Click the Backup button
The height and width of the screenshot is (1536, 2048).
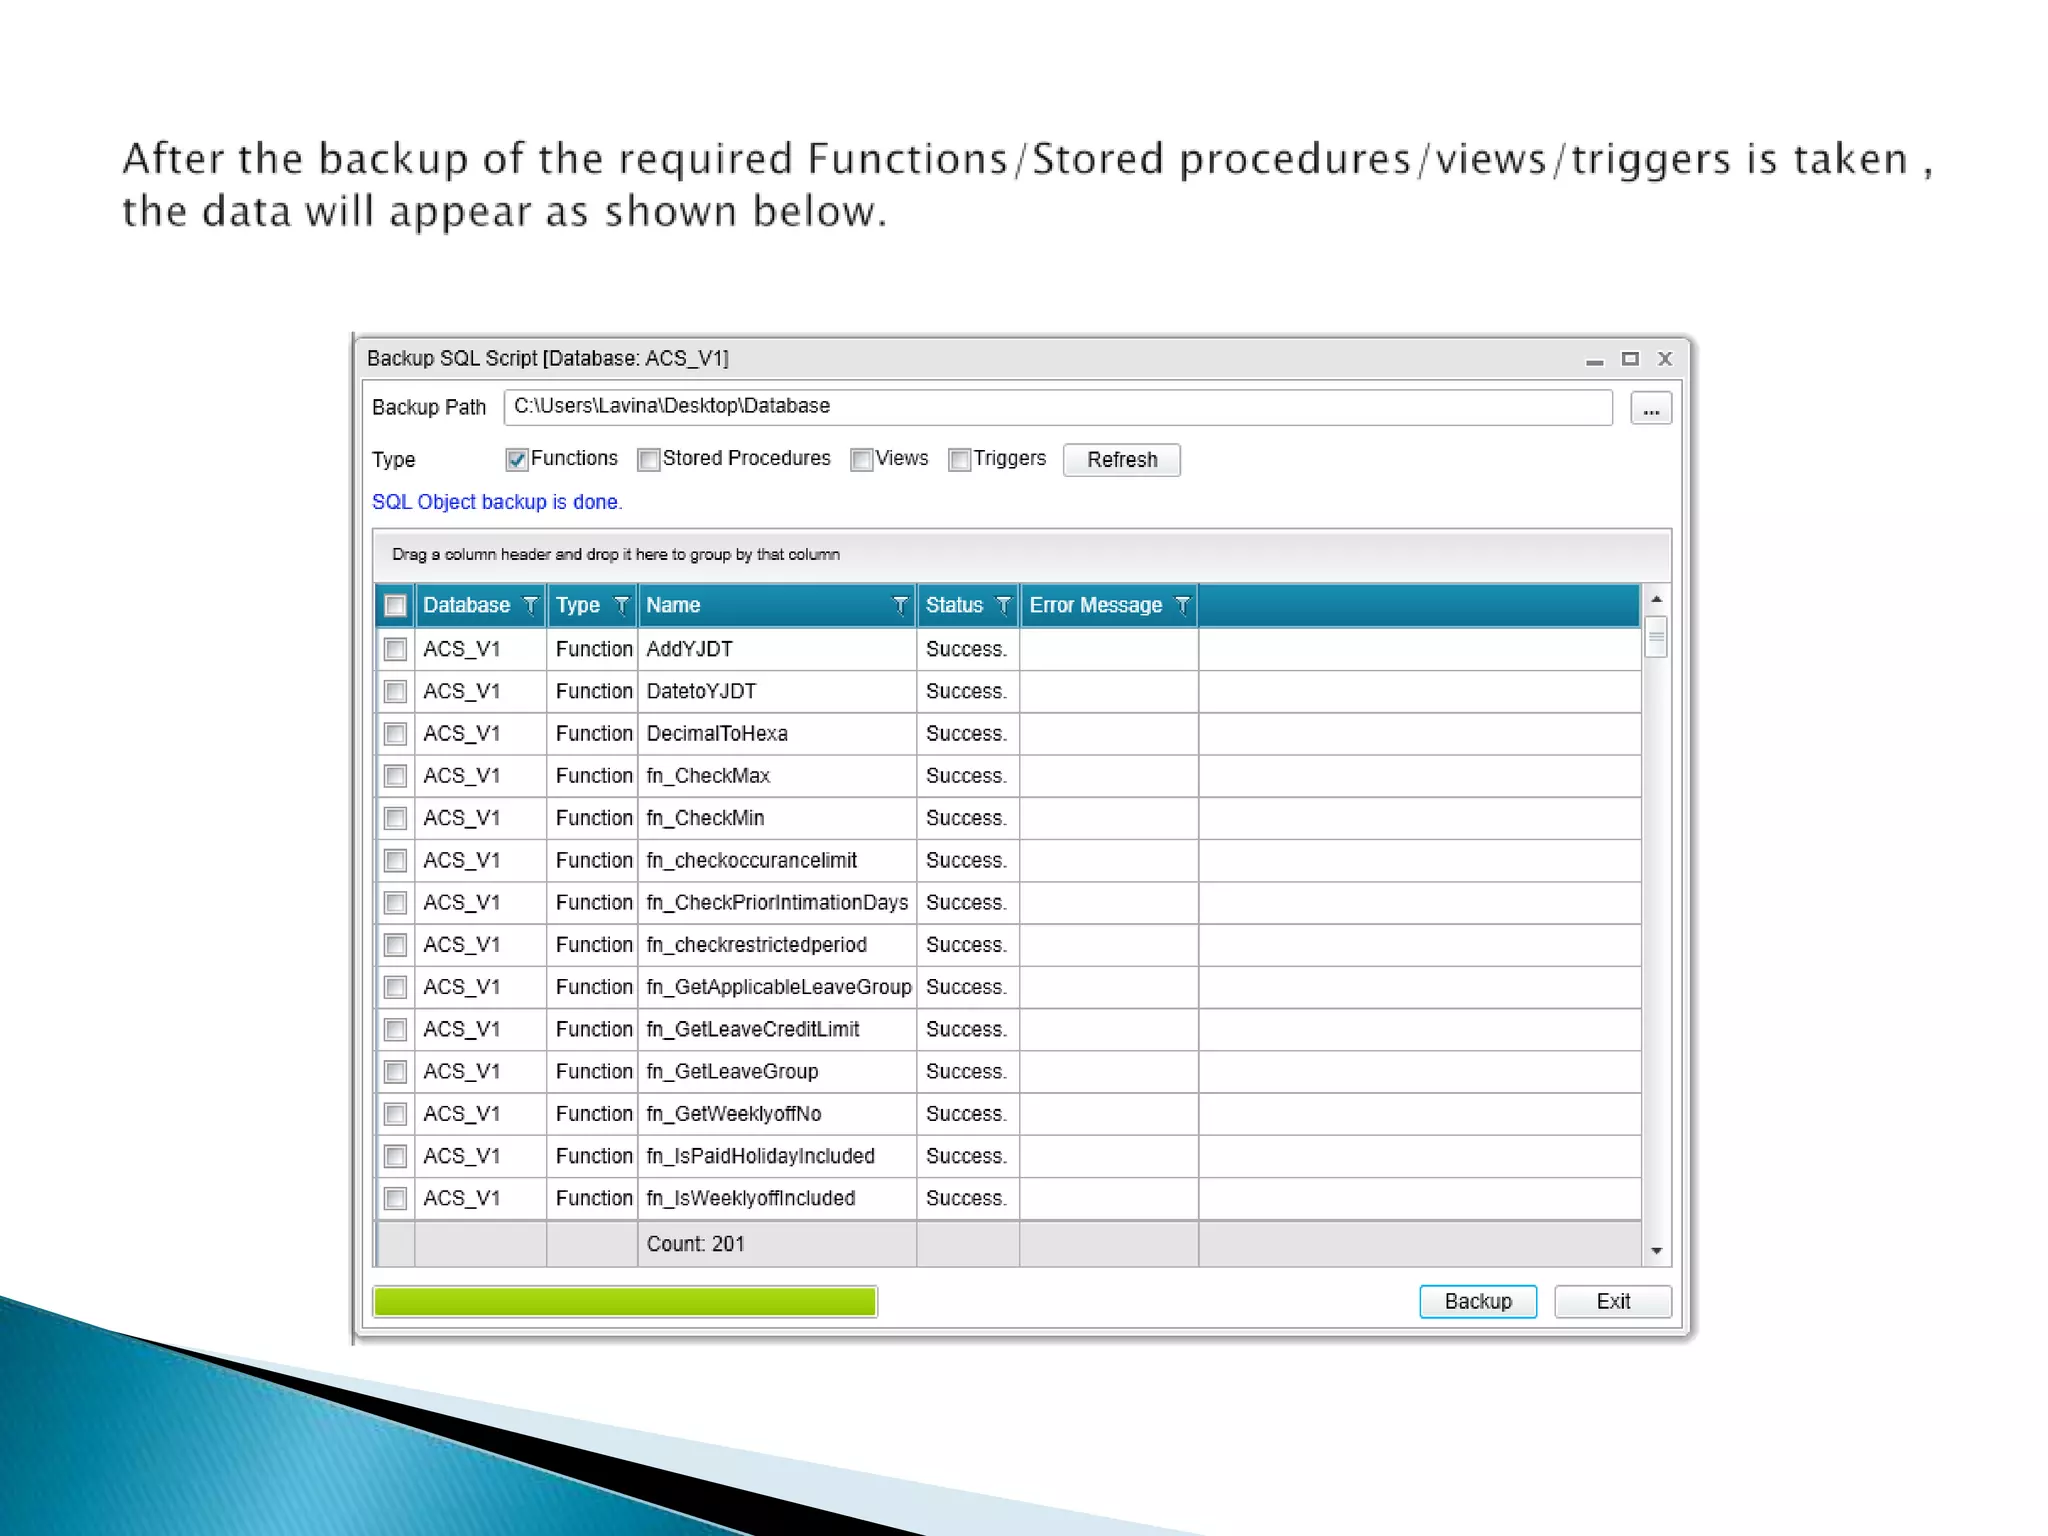(1477, 1301)
